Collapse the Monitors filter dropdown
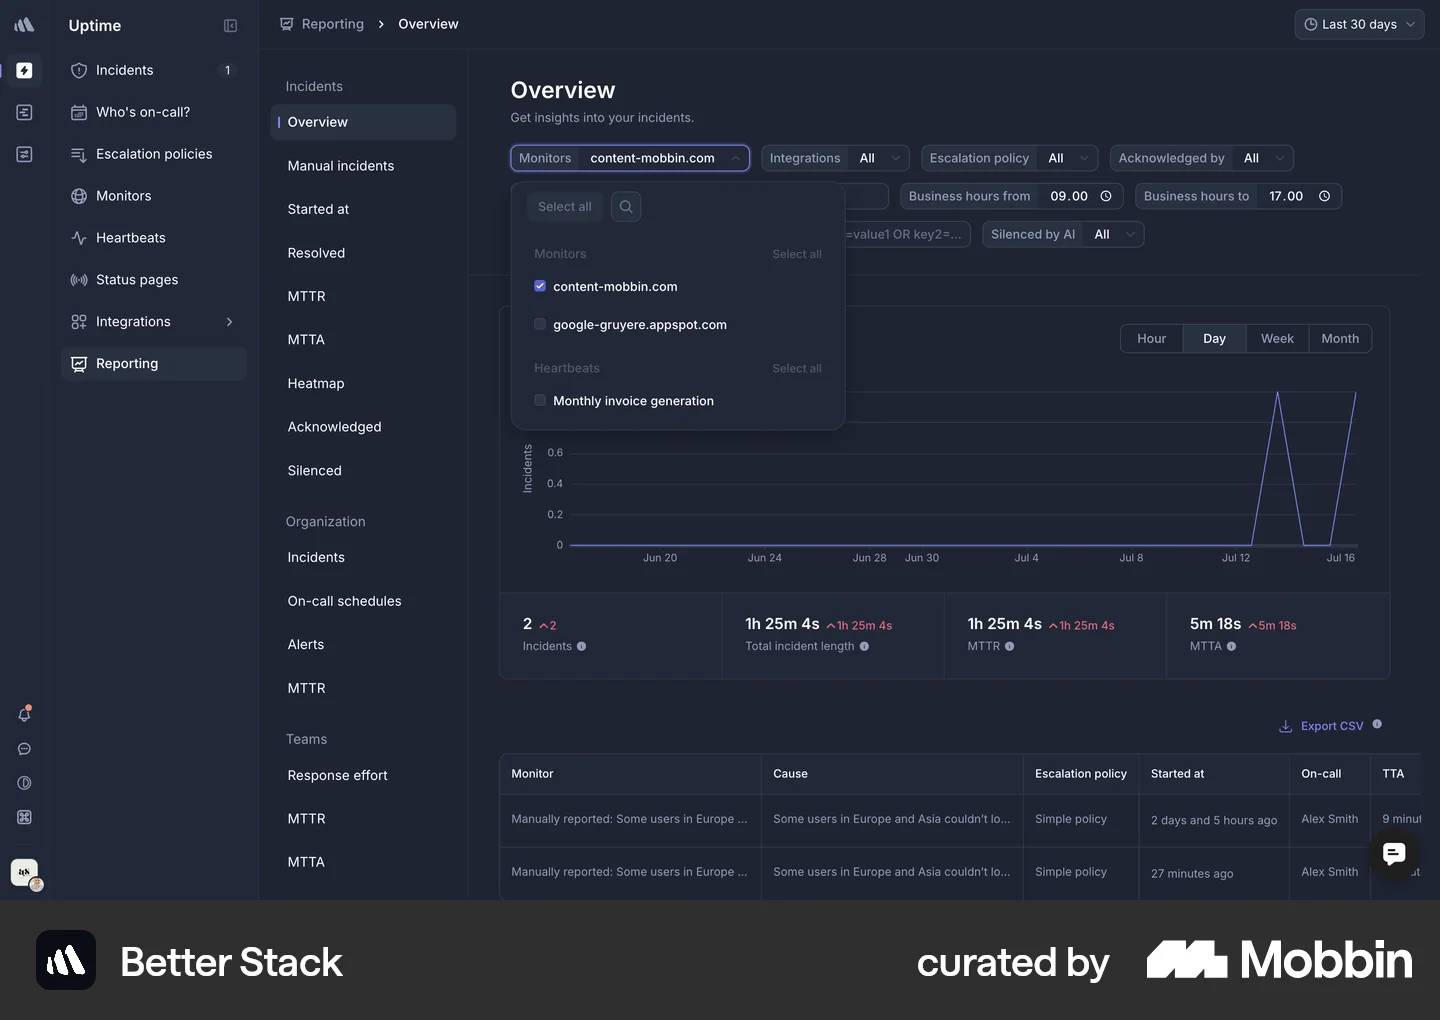The width and height of the screenshot is (1440, 1020). pyautogui.click(x=630, y=158)
